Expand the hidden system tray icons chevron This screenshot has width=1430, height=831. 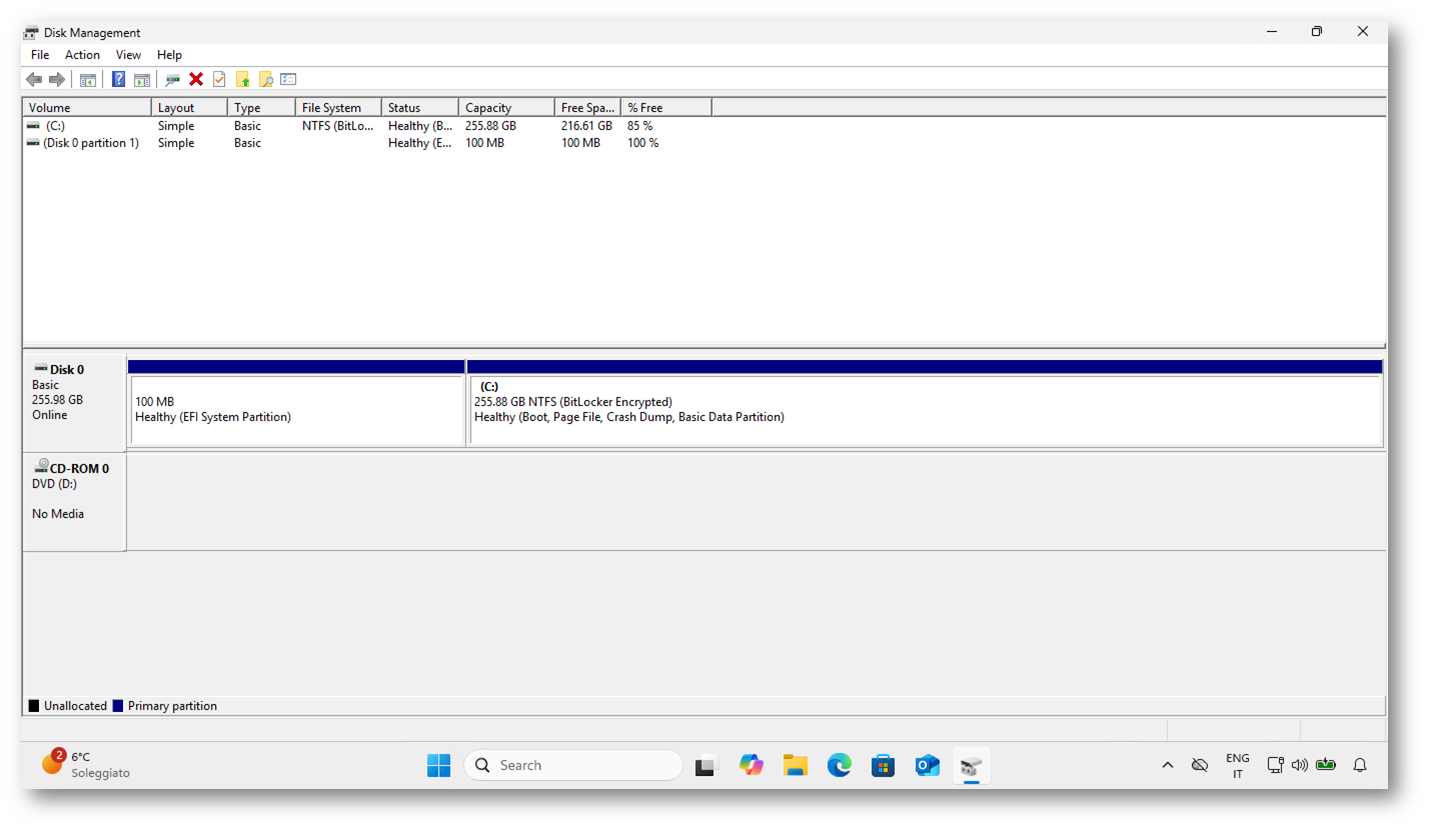click(x=1167, y=765)
